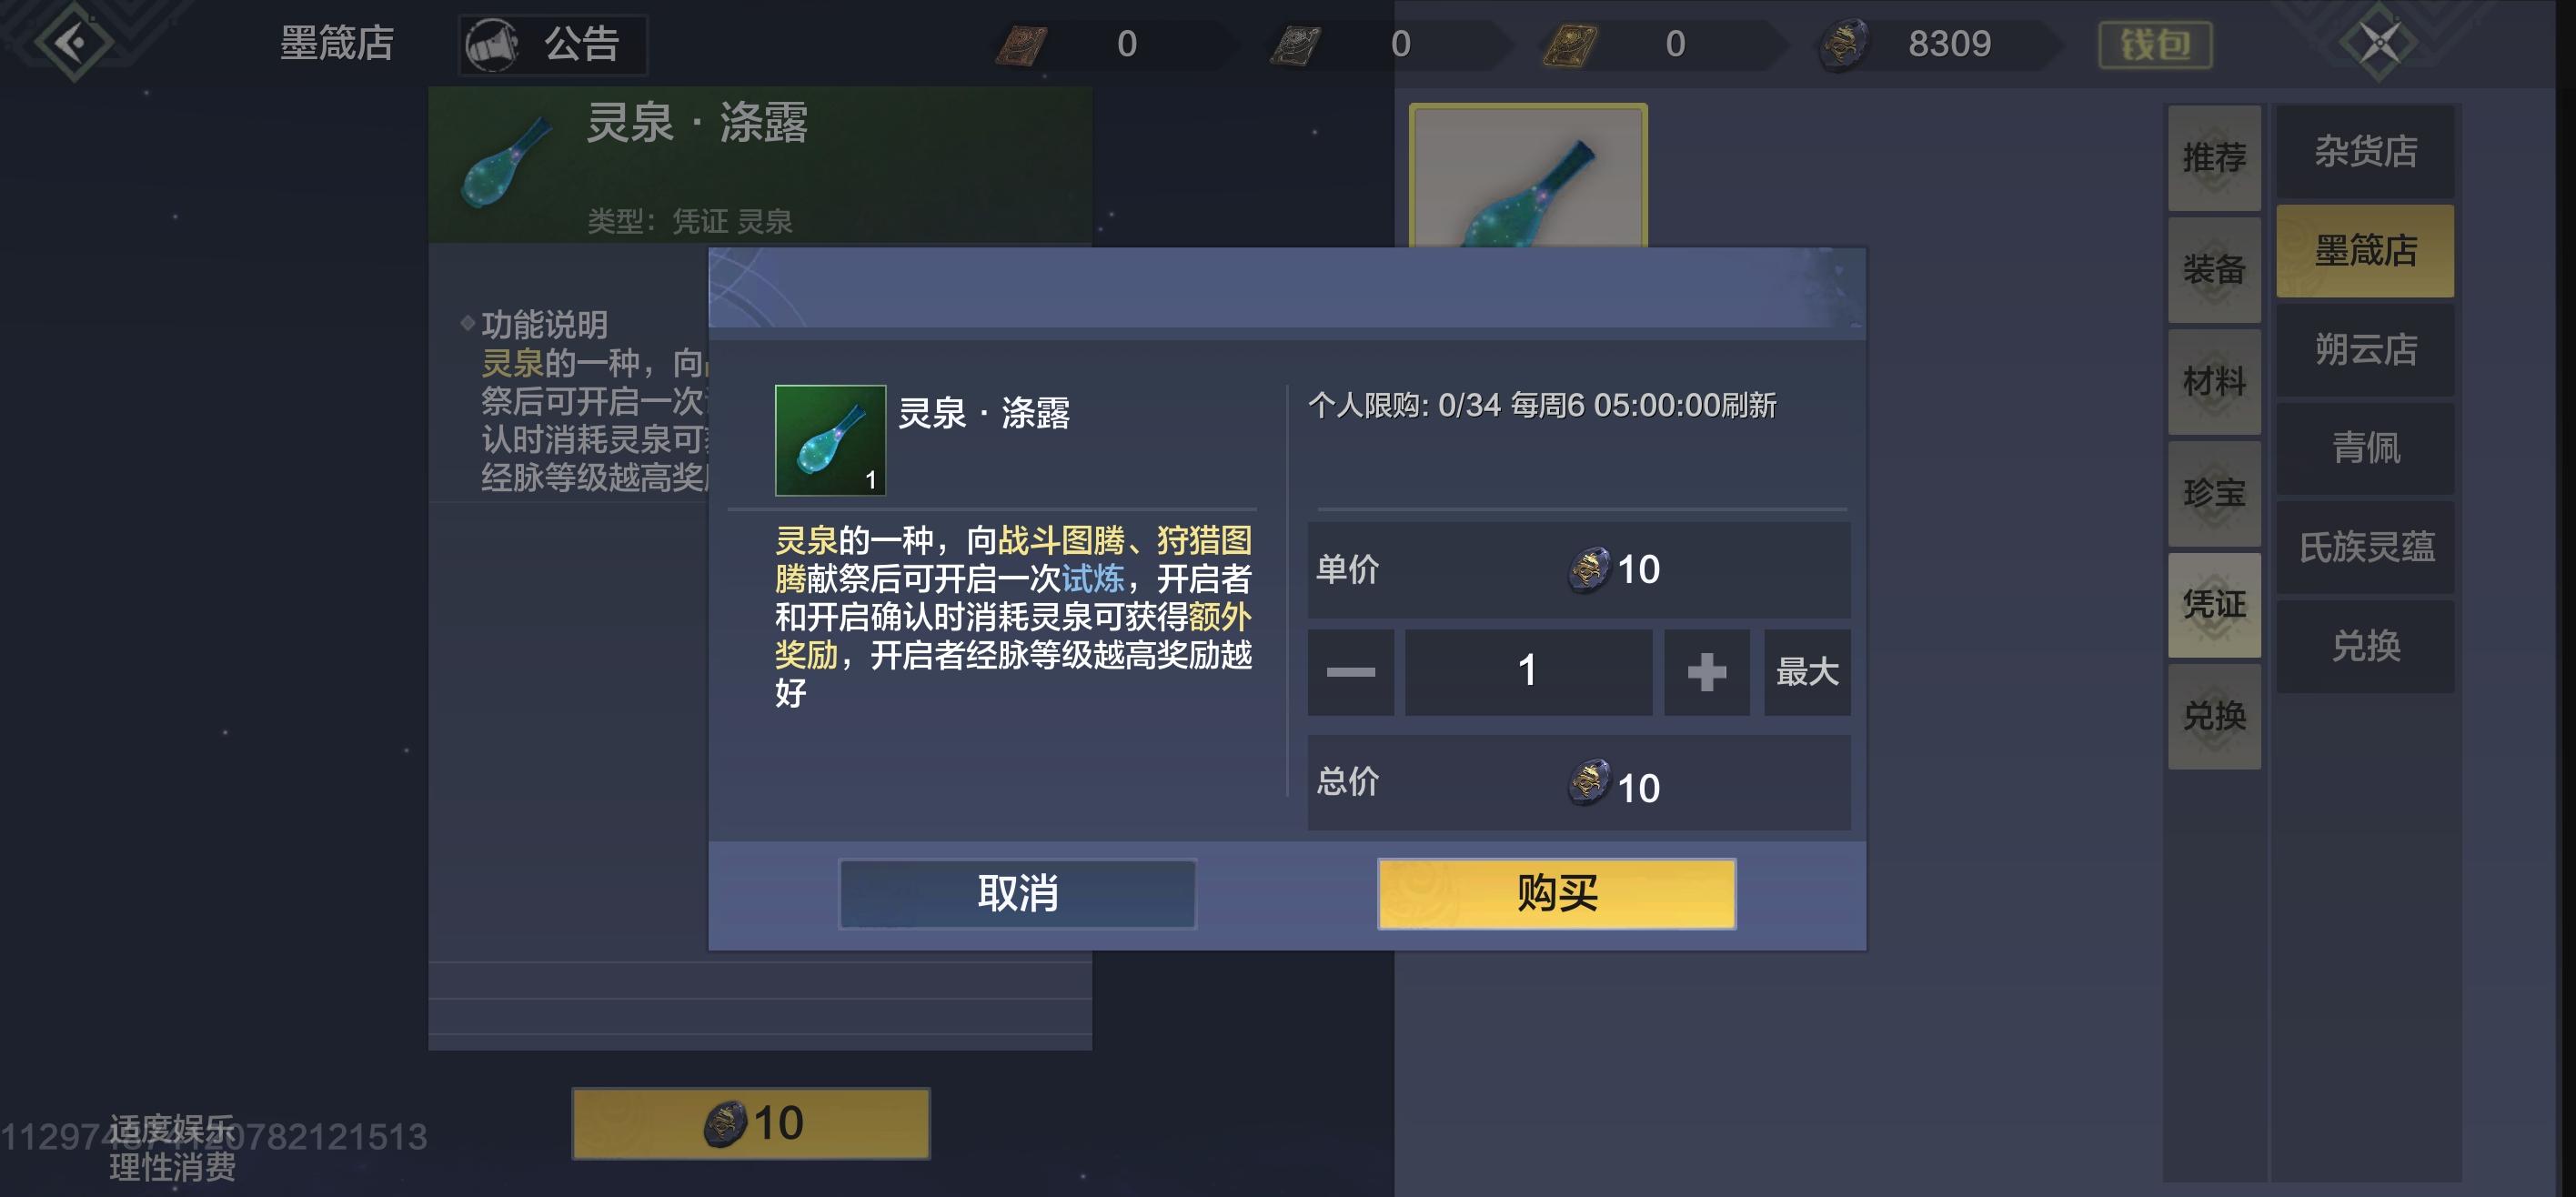This screenshot has width=2576, height=1197.
Task: Click the minus quantity button
Action: click(1350, 672)
